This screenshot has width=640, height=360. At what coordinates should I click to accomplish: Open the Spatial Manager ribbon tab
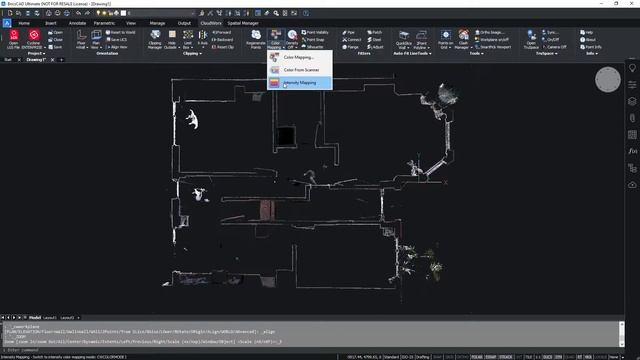[243, 23]
